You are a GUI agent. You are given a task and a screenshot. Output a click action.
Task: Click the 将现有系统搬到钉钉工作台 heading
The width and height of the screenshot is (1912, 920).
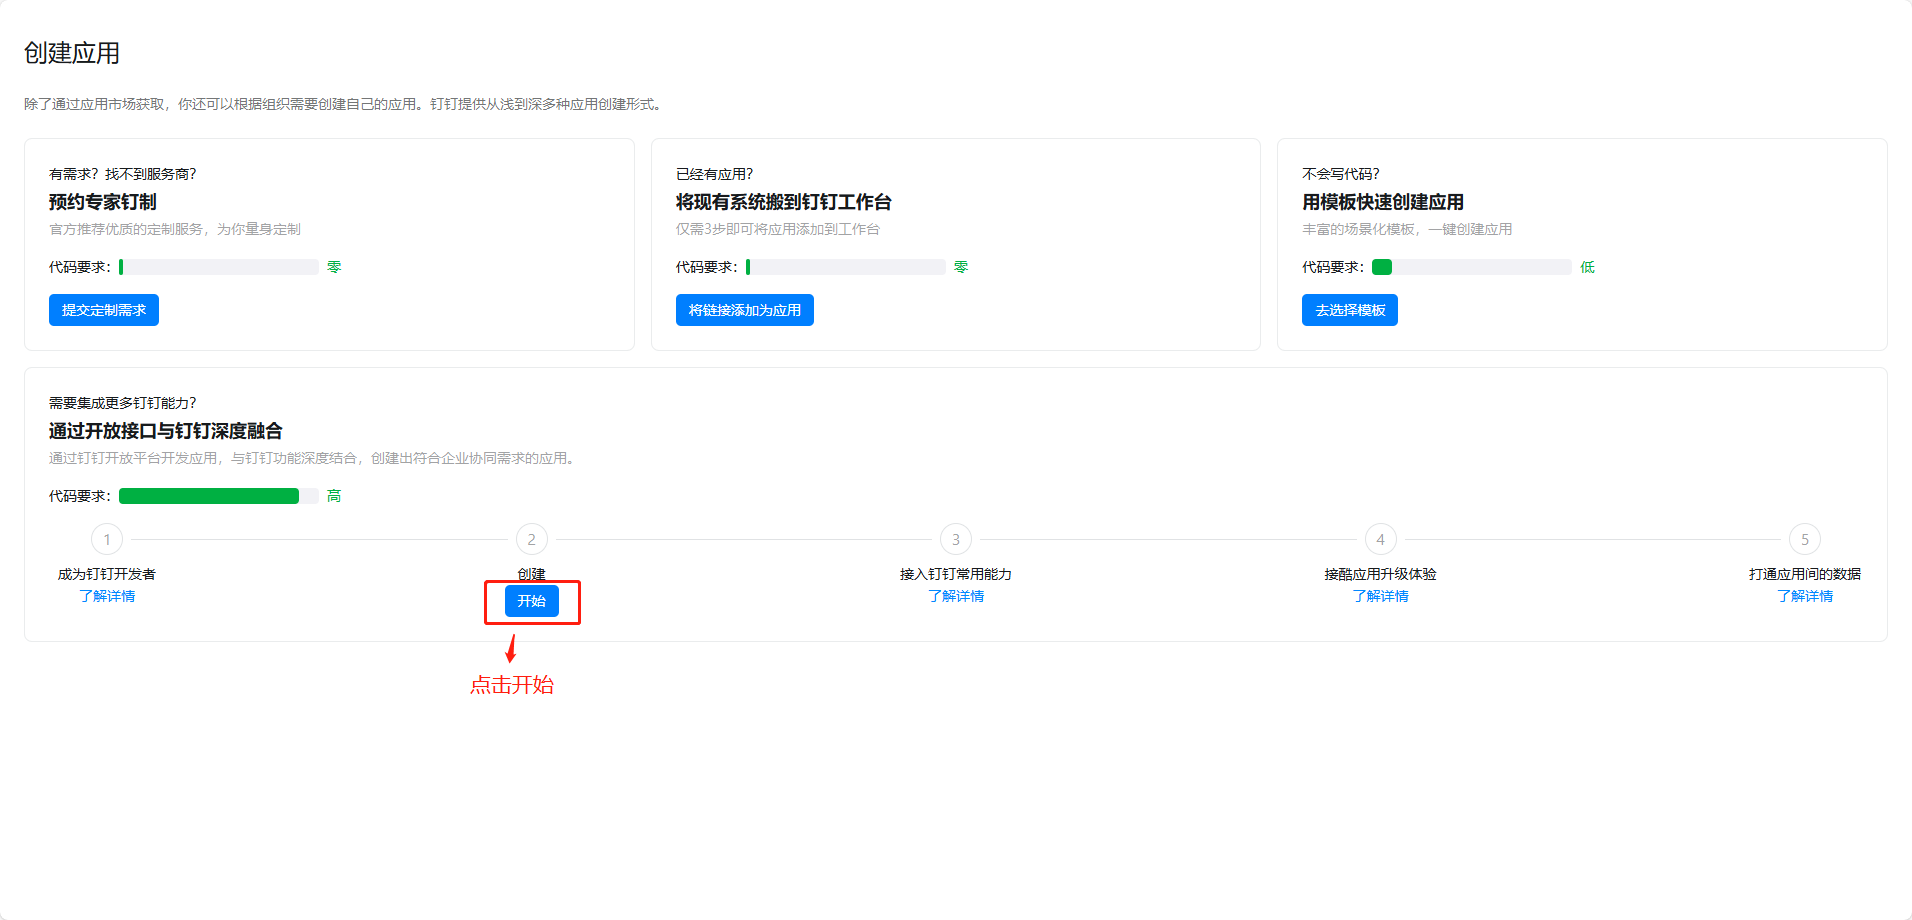(x=783, y=202)
